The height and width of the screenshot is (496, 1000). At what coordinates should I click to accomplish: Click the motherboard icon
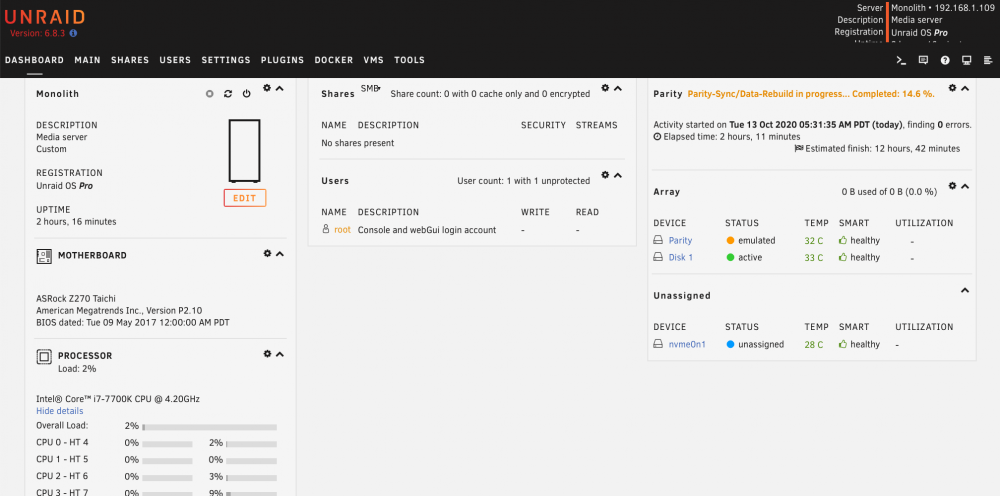coord(44,256)
